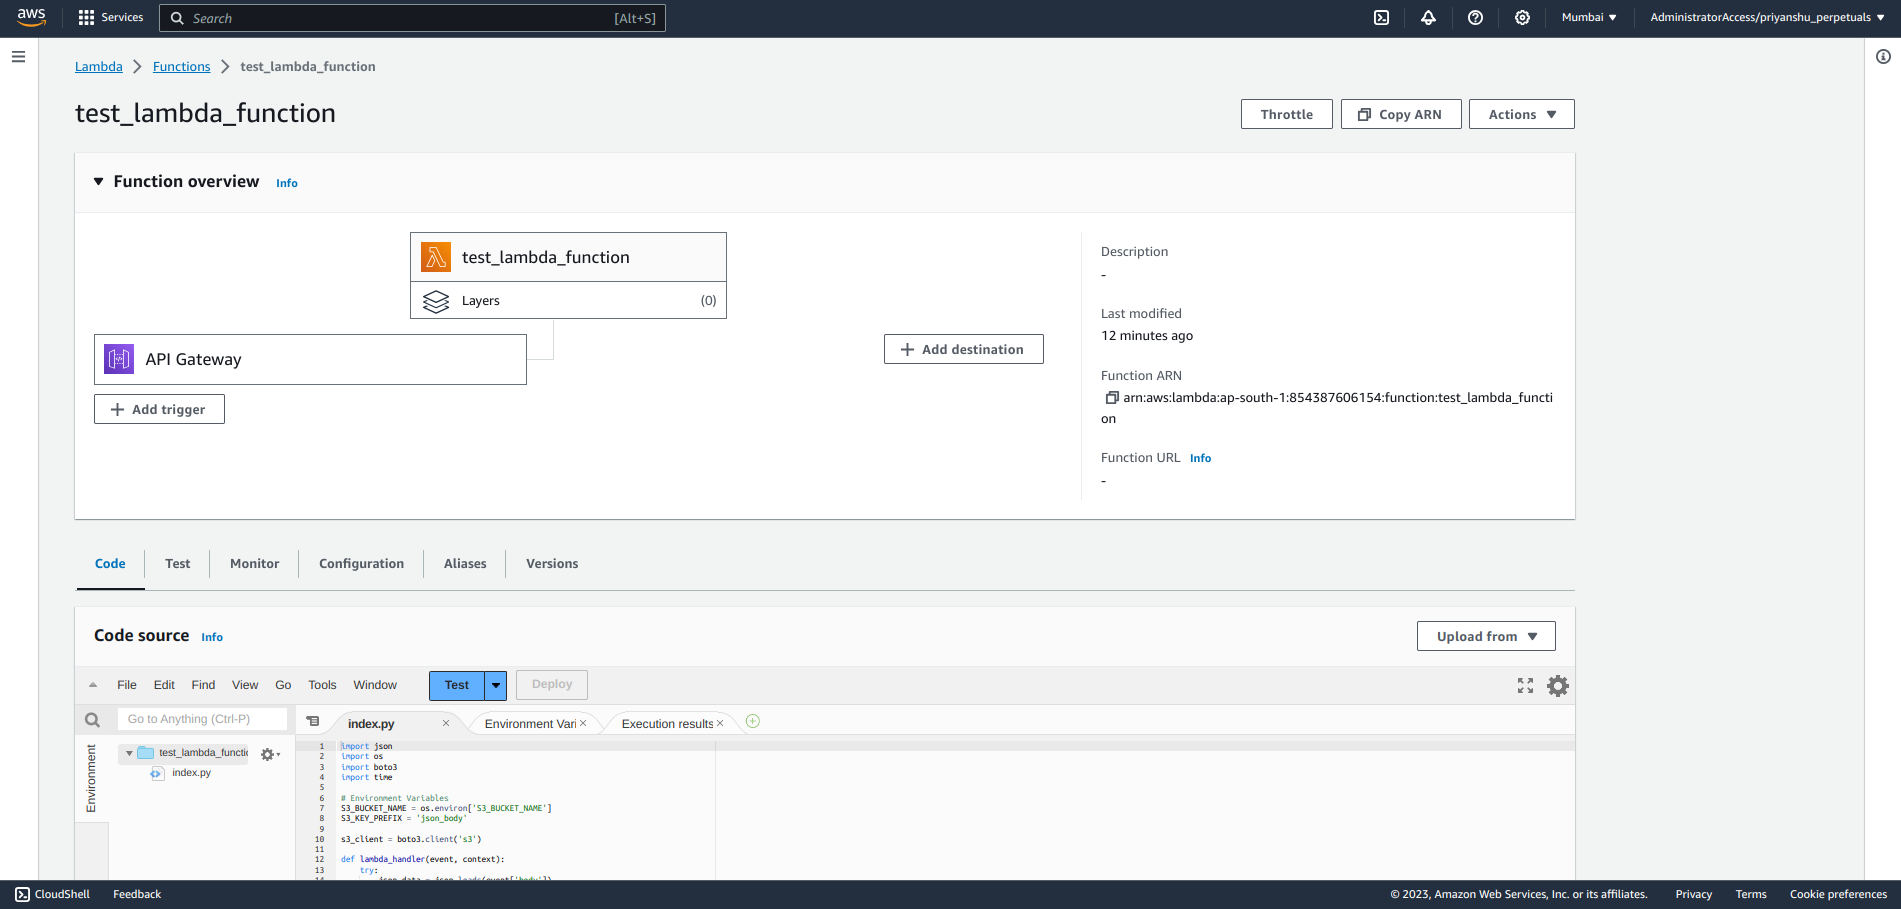This screenshot has height=909, width=1901.
Task: Toggle fullscreen editor icon
Action: (x=1525, y=685)
